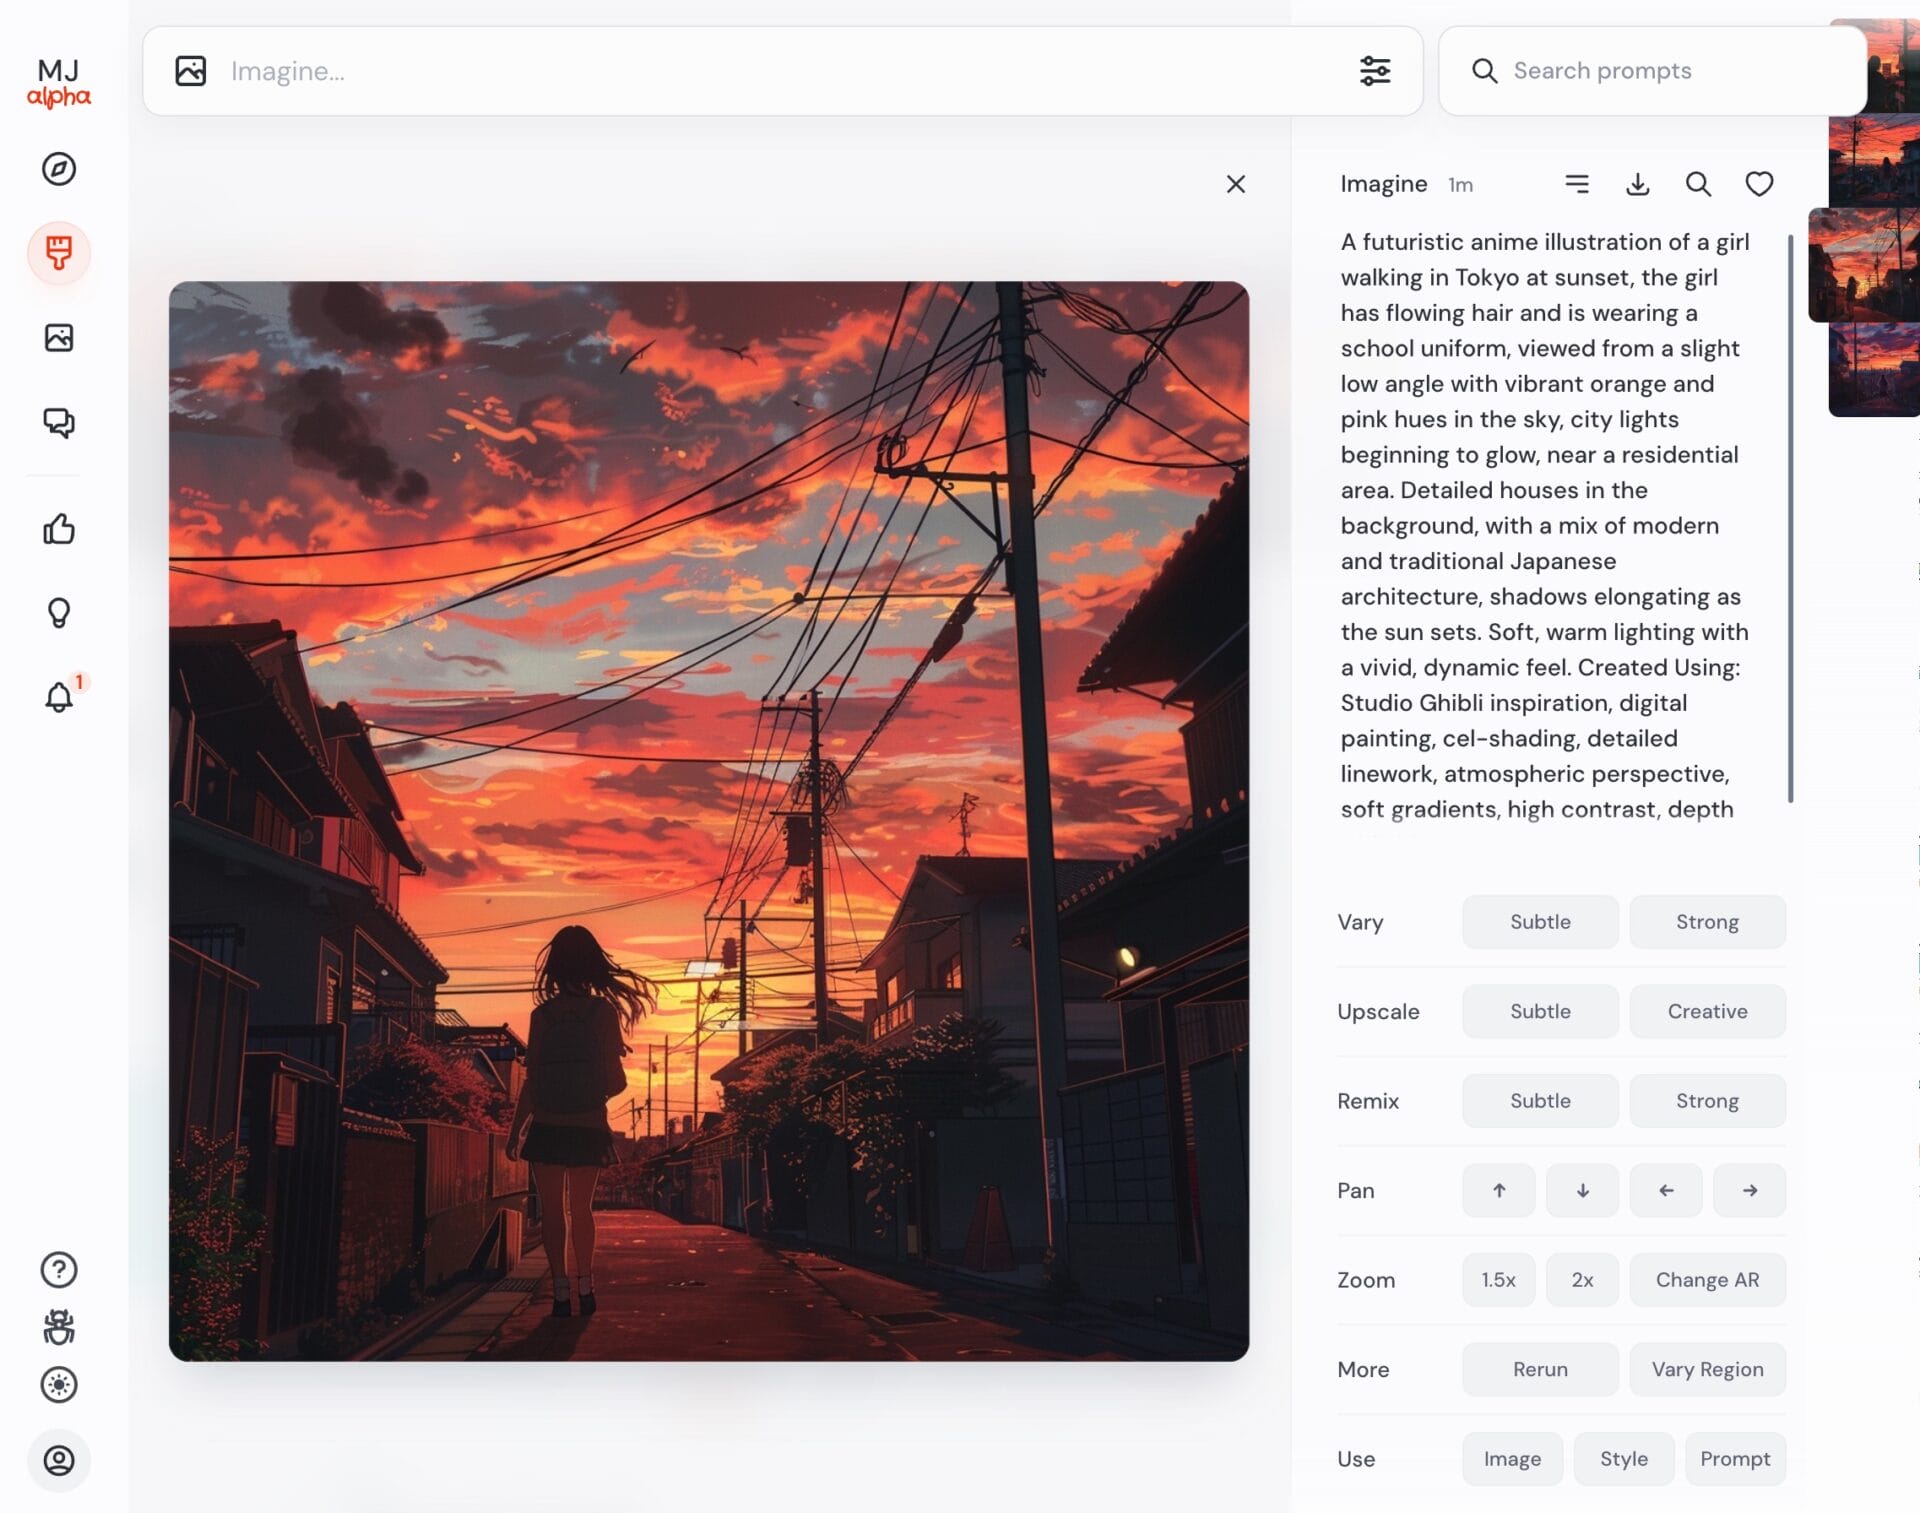
Task: Open notifications bell with badge
Action: pos(59,697)
